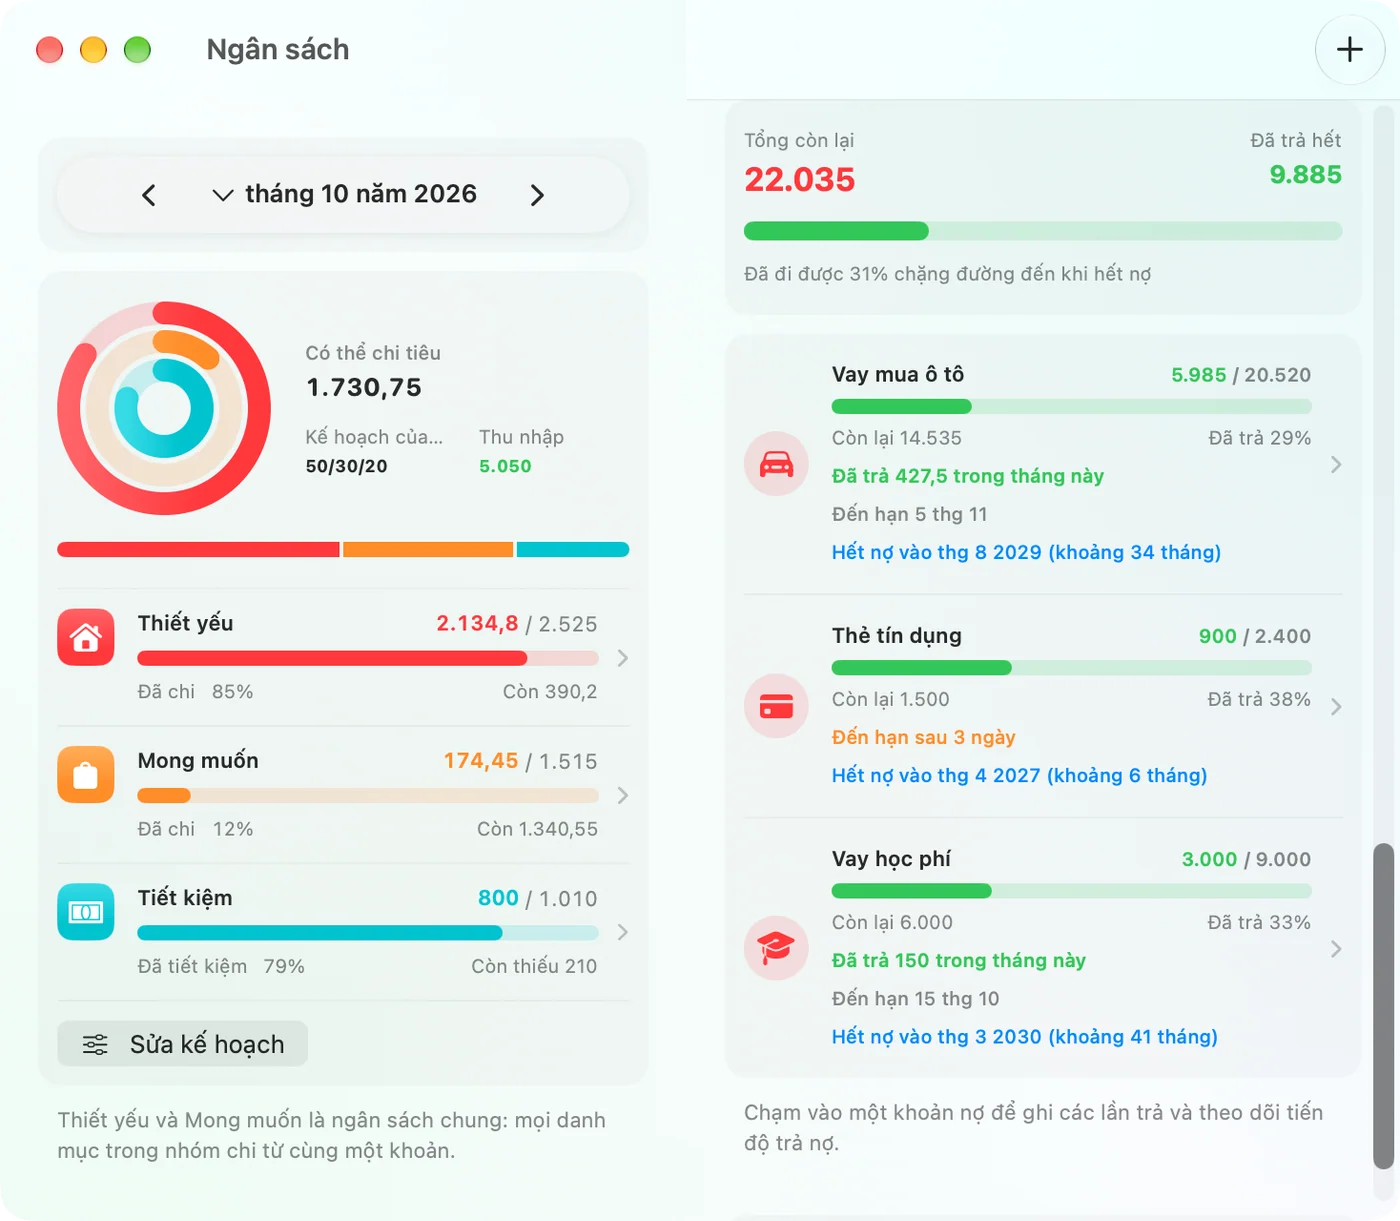
Task: Open Vay mua ô tô details chevron
Action: [1336, 464]
